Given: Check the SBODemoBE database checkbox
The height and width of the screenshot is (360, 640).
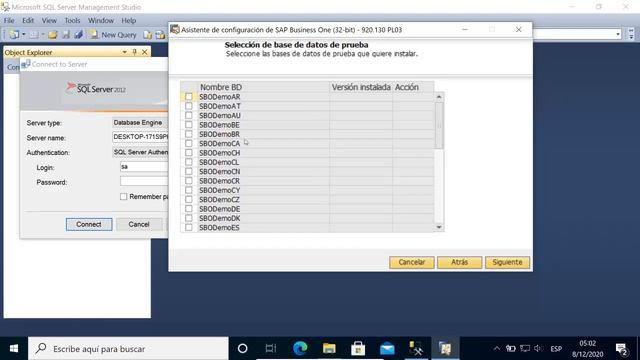Looking at the screenshot, I should [189, 125].
